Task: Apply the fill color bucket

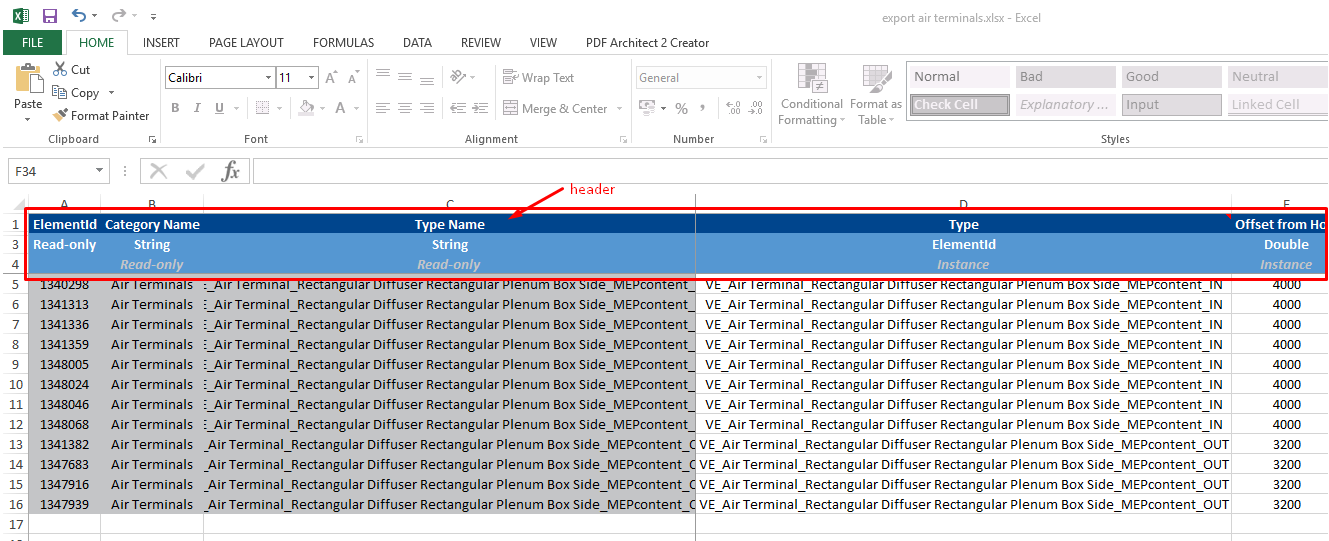Action: click(307, 108)
